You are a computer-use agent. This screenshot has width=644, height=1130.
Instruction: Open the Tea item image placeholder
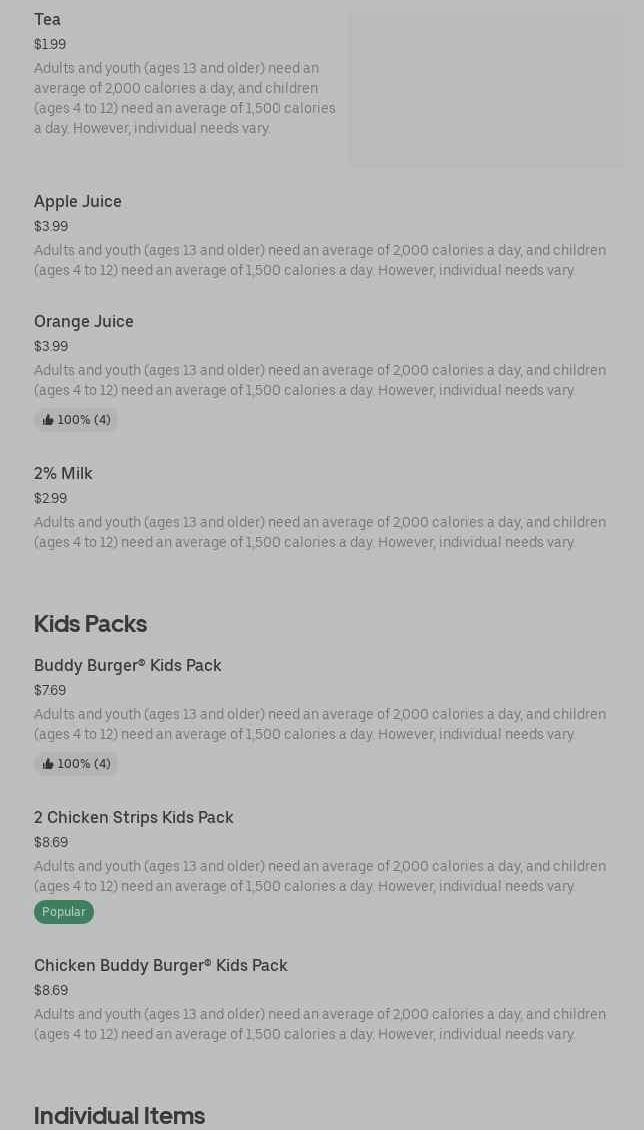point(486,88)
